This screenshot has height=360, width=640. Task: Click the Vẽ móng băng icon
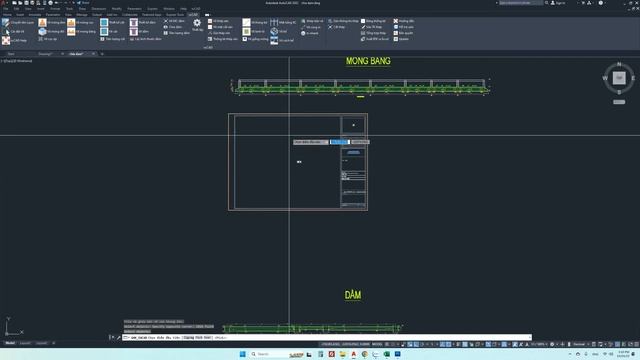tap(71, 31)
